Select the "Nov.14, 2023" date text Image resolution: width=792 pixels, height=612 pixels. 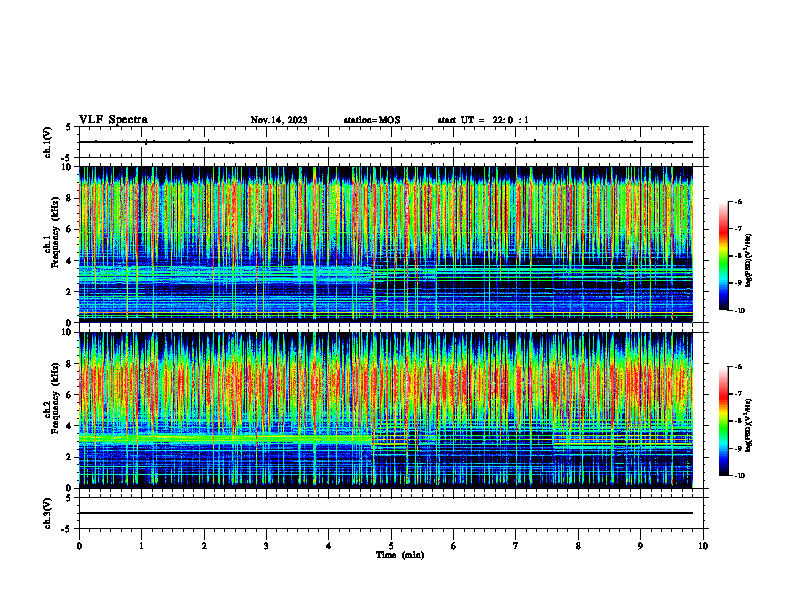(279, 120)
